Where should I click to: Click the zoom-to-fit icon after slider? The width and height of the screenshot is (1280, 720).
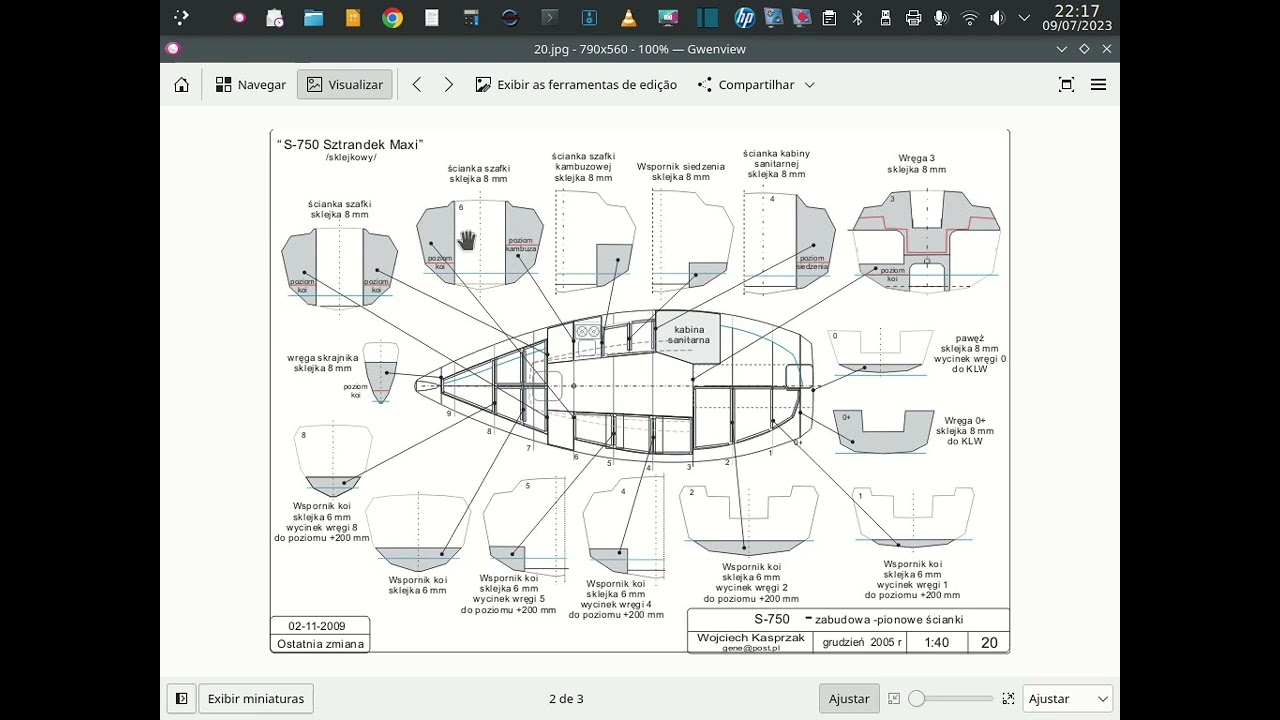pos(1008,699)
